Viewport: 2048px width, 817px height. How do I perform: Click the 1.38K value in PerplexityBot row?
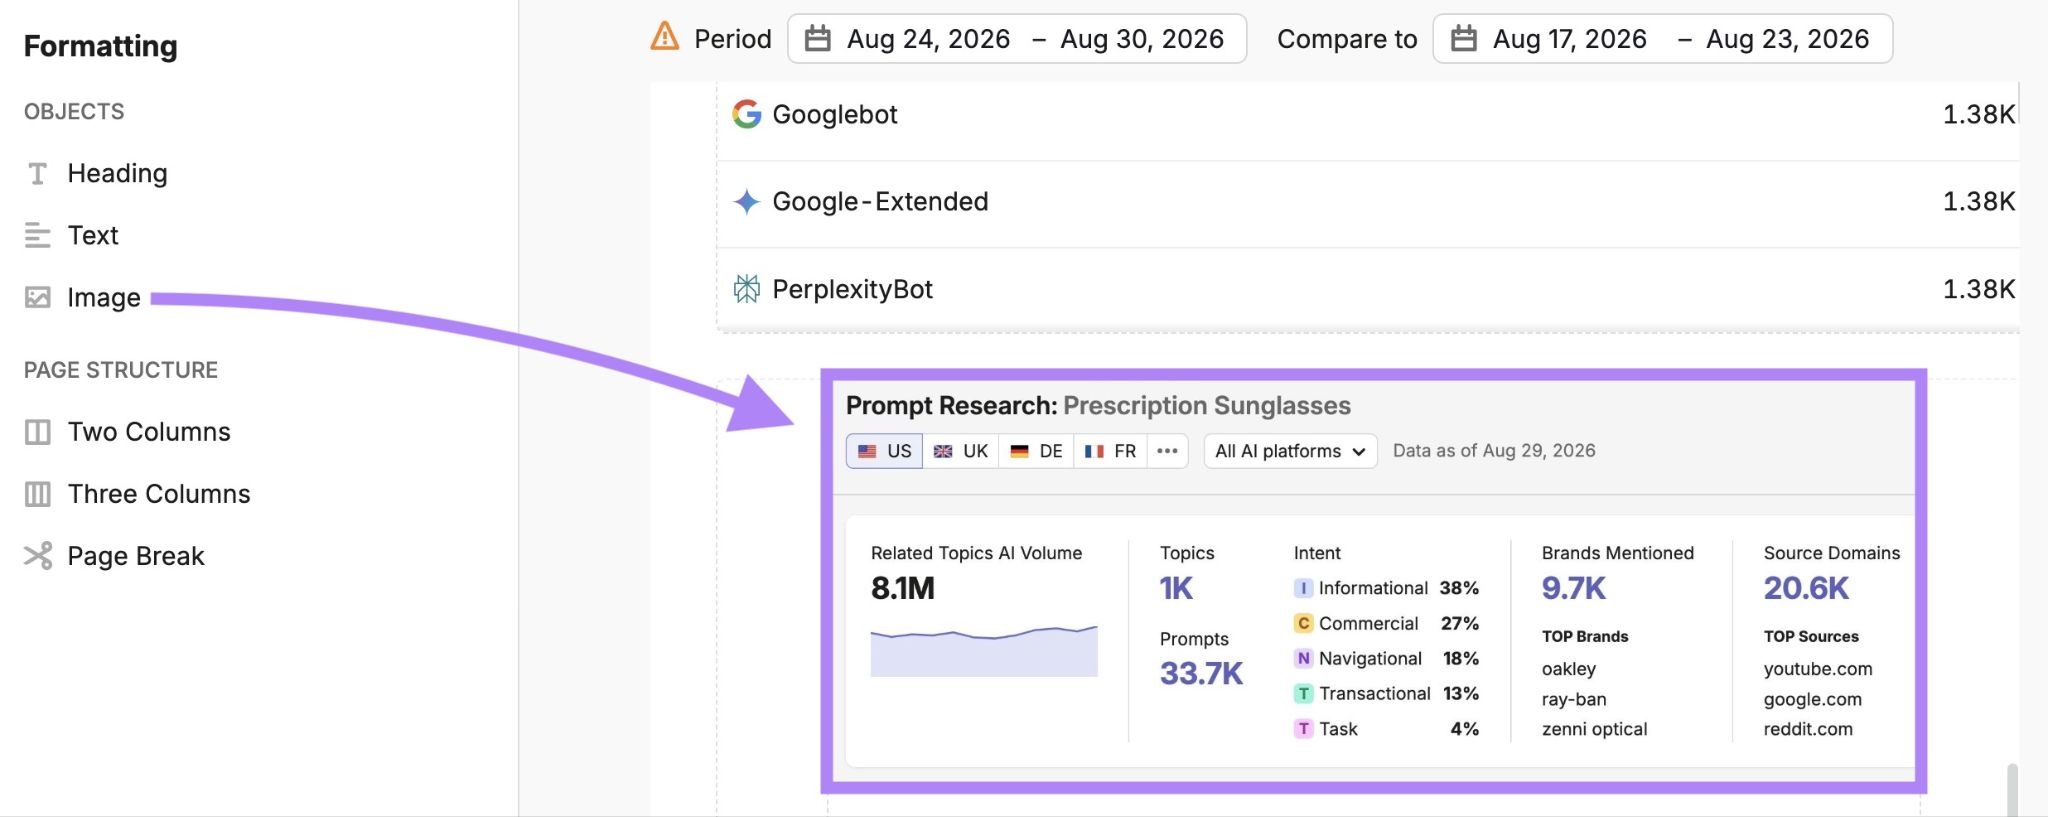1978,290
